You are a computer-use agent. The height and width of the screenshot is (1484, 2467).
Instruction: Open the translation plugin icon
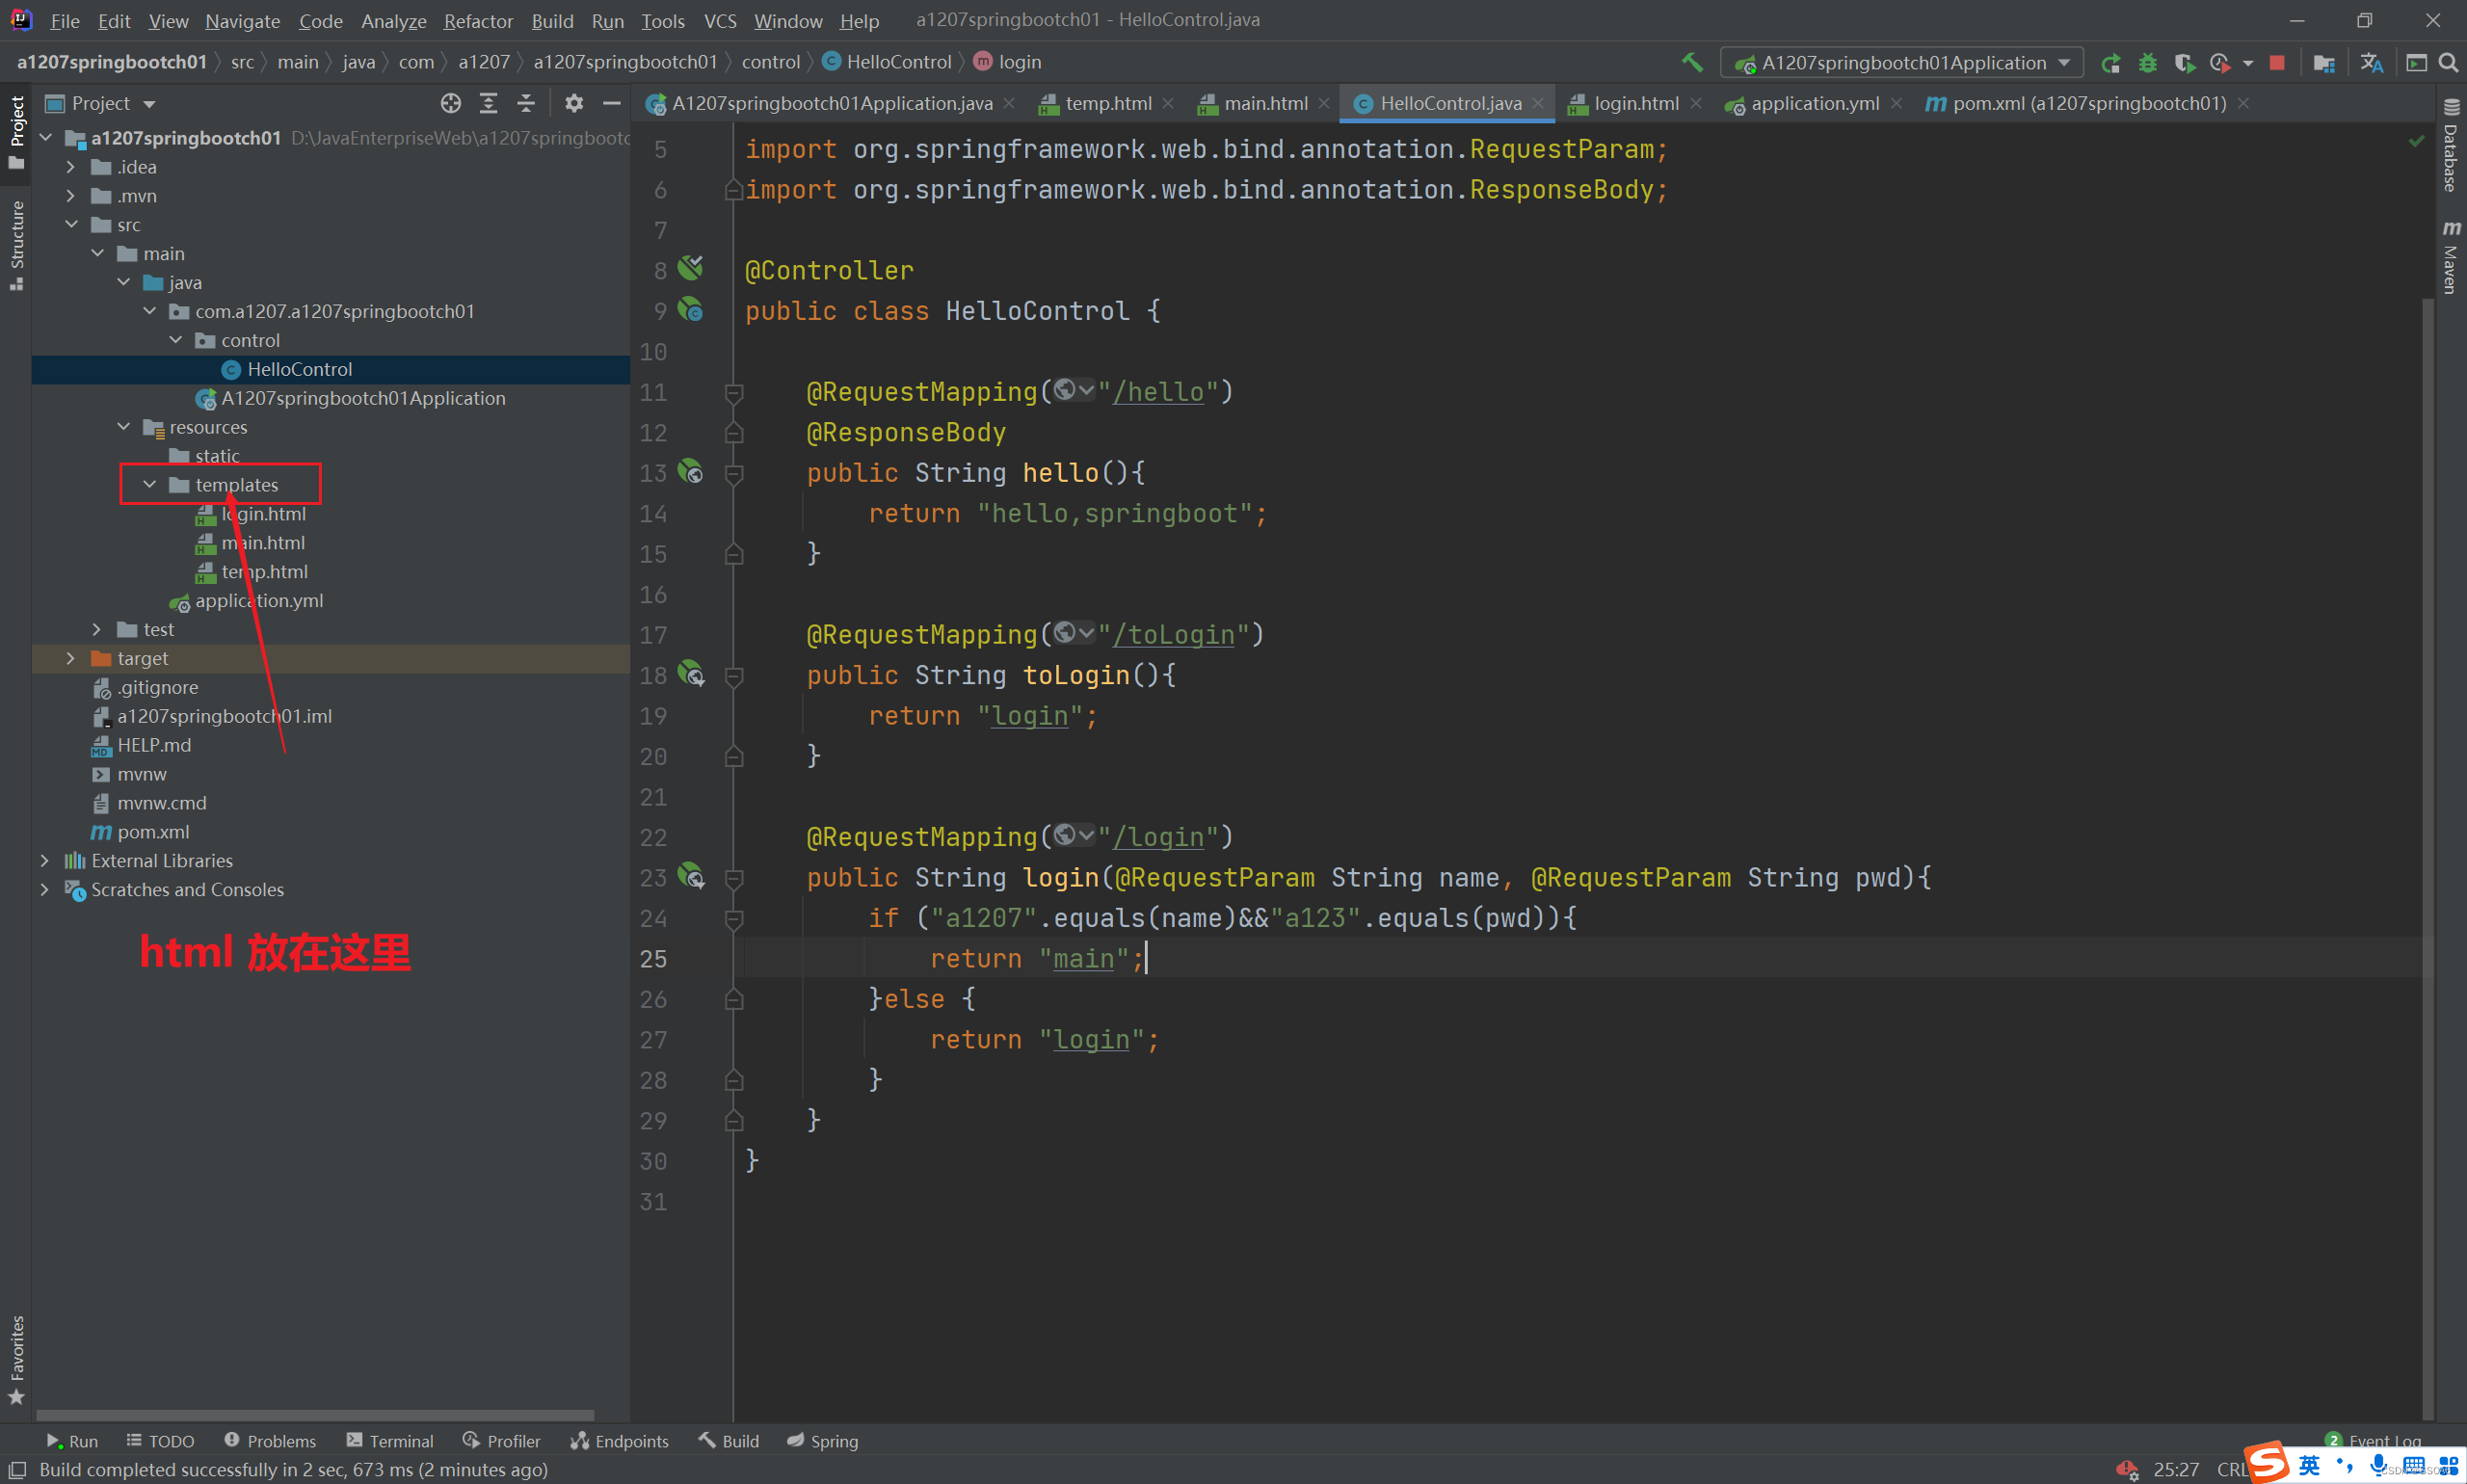click(2371, 63)
